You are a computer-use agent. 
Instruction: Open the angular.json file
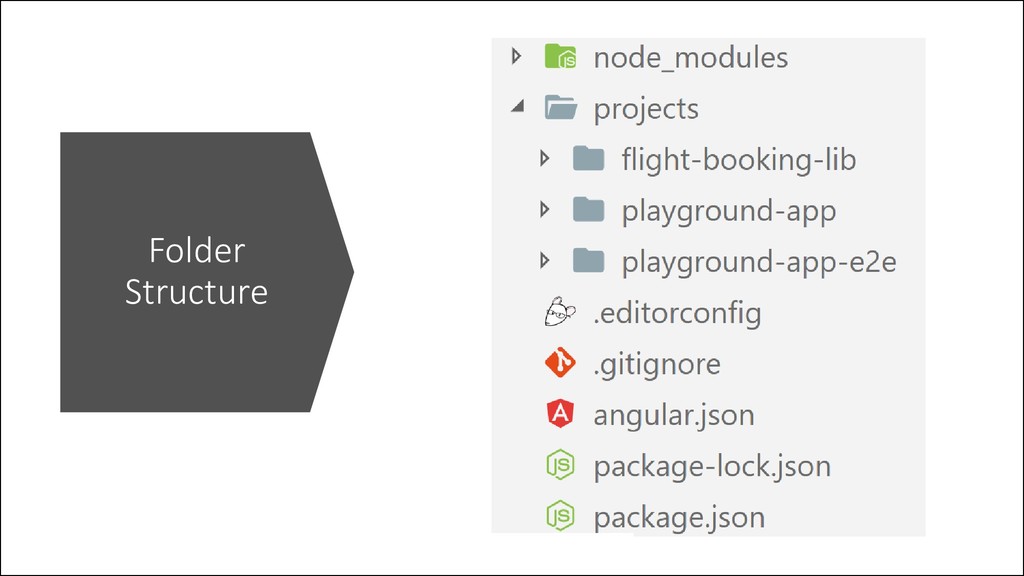(674, 415)
